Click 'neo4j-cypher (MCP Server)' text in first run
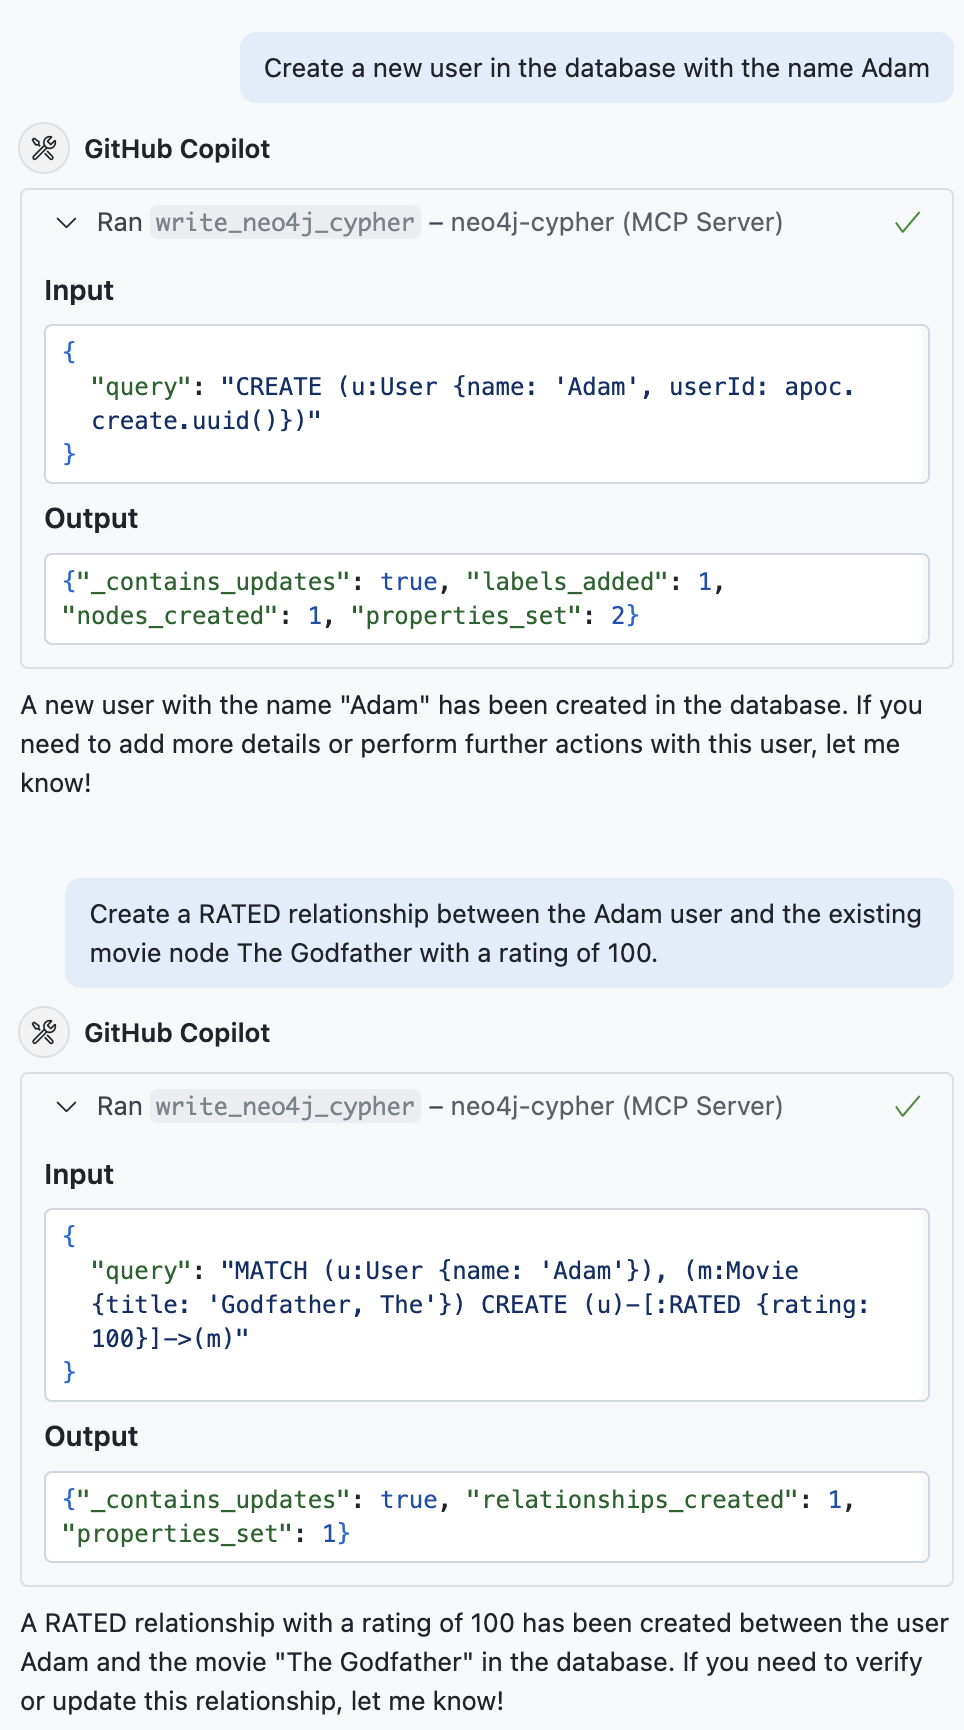This screenshot has height=1730, width=964. coord(617,222)
